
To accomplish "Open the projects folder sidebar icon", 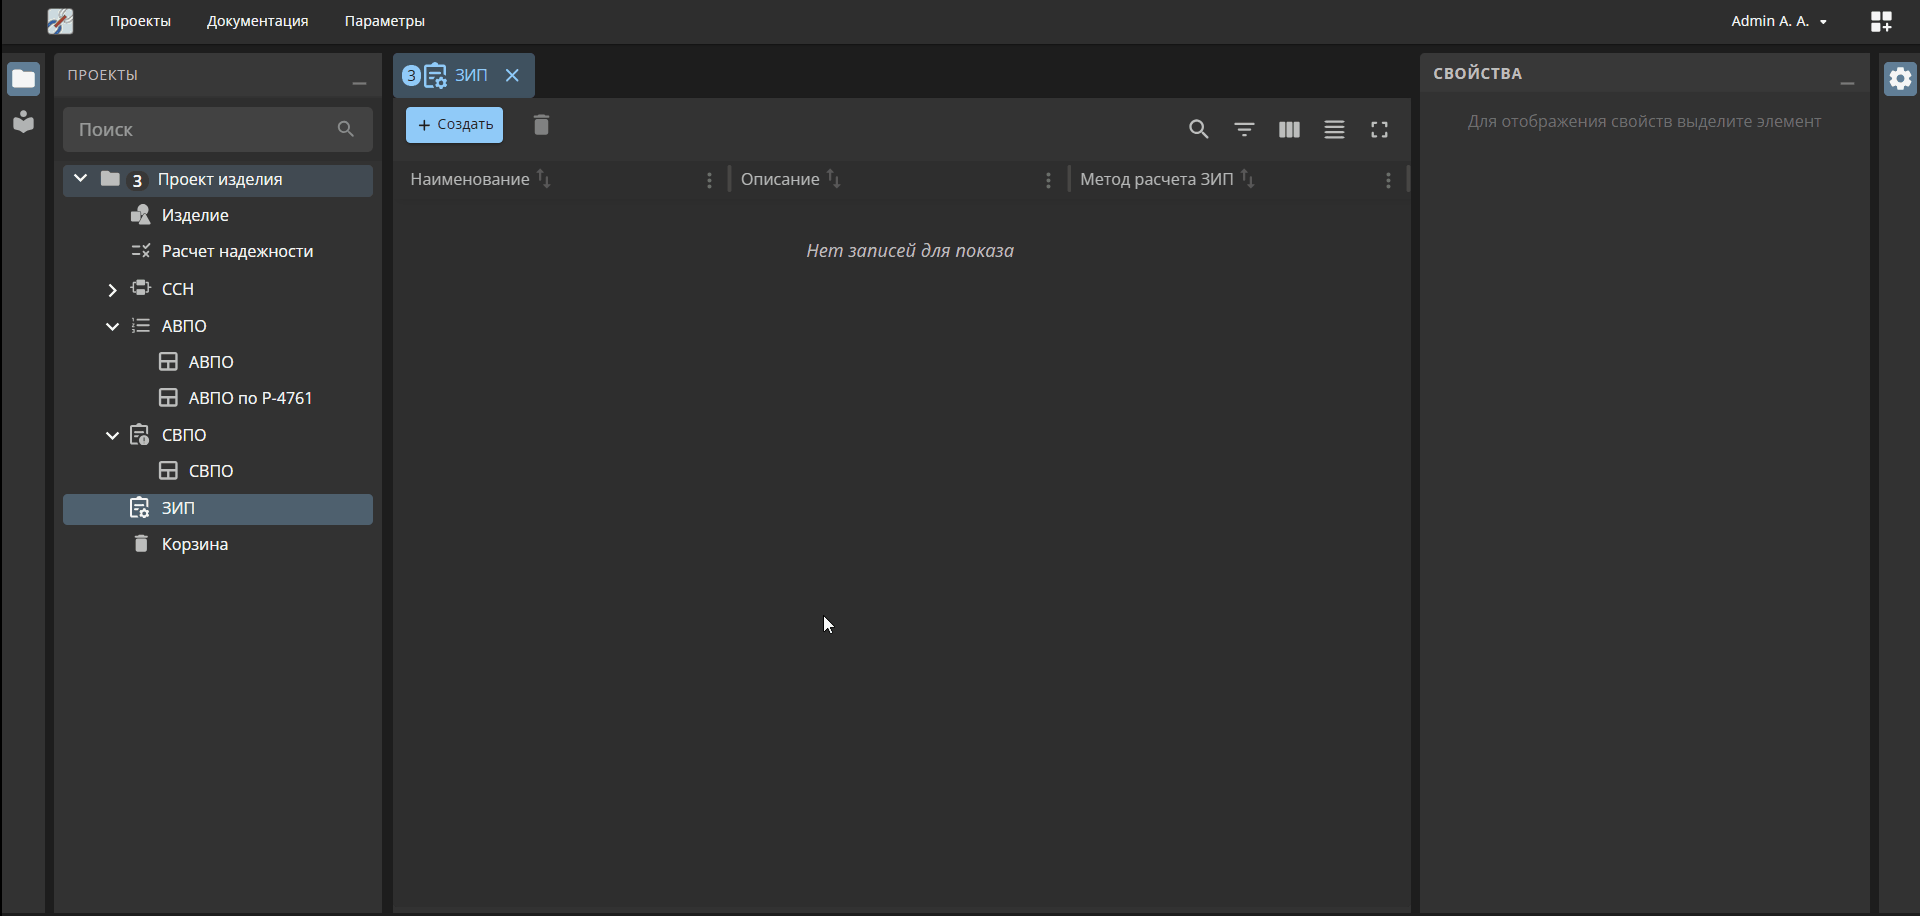I will (x=24, y=79).
